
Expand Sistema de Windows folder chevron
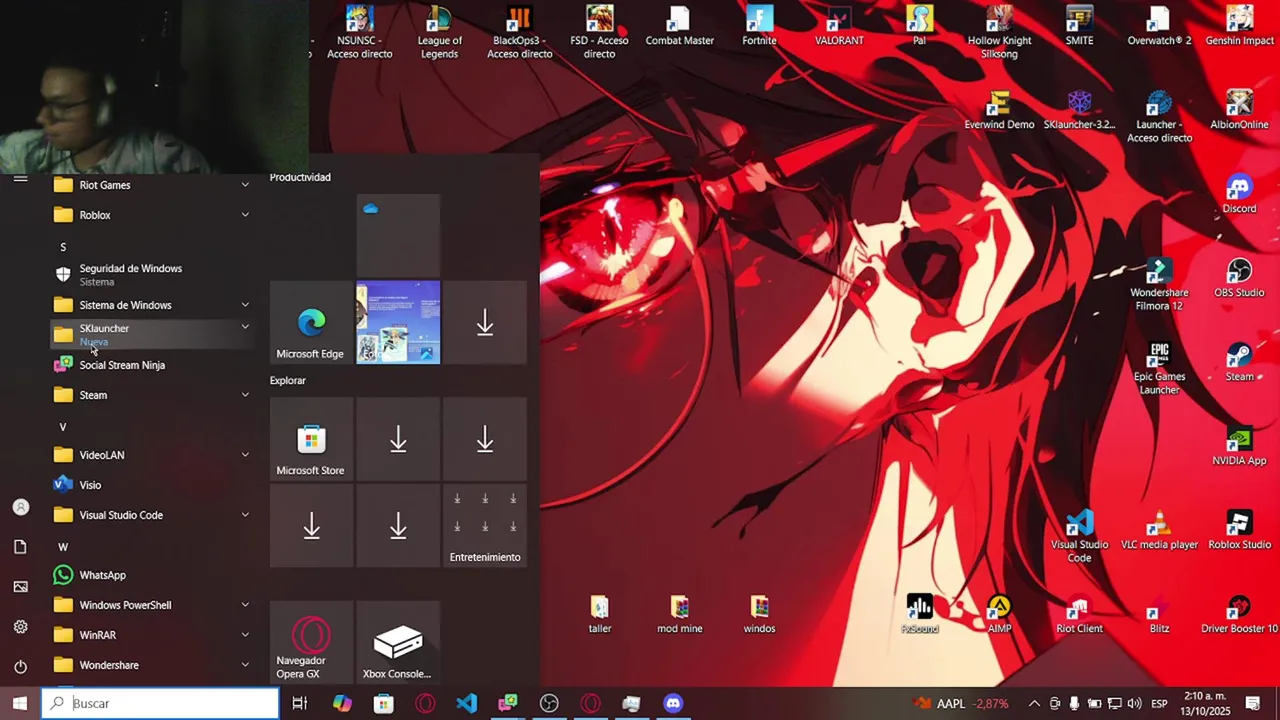point(245,305)
